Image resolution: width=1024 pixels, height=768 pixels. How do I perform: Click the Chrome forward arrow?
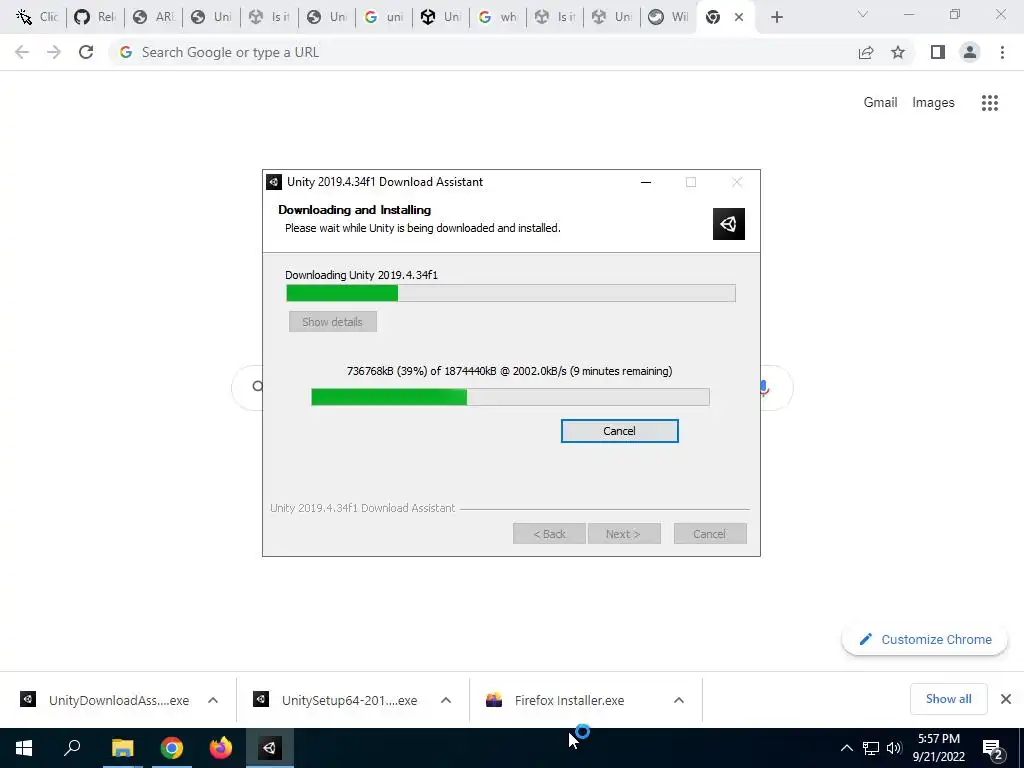pyautogui.click(x=54, y=52)
